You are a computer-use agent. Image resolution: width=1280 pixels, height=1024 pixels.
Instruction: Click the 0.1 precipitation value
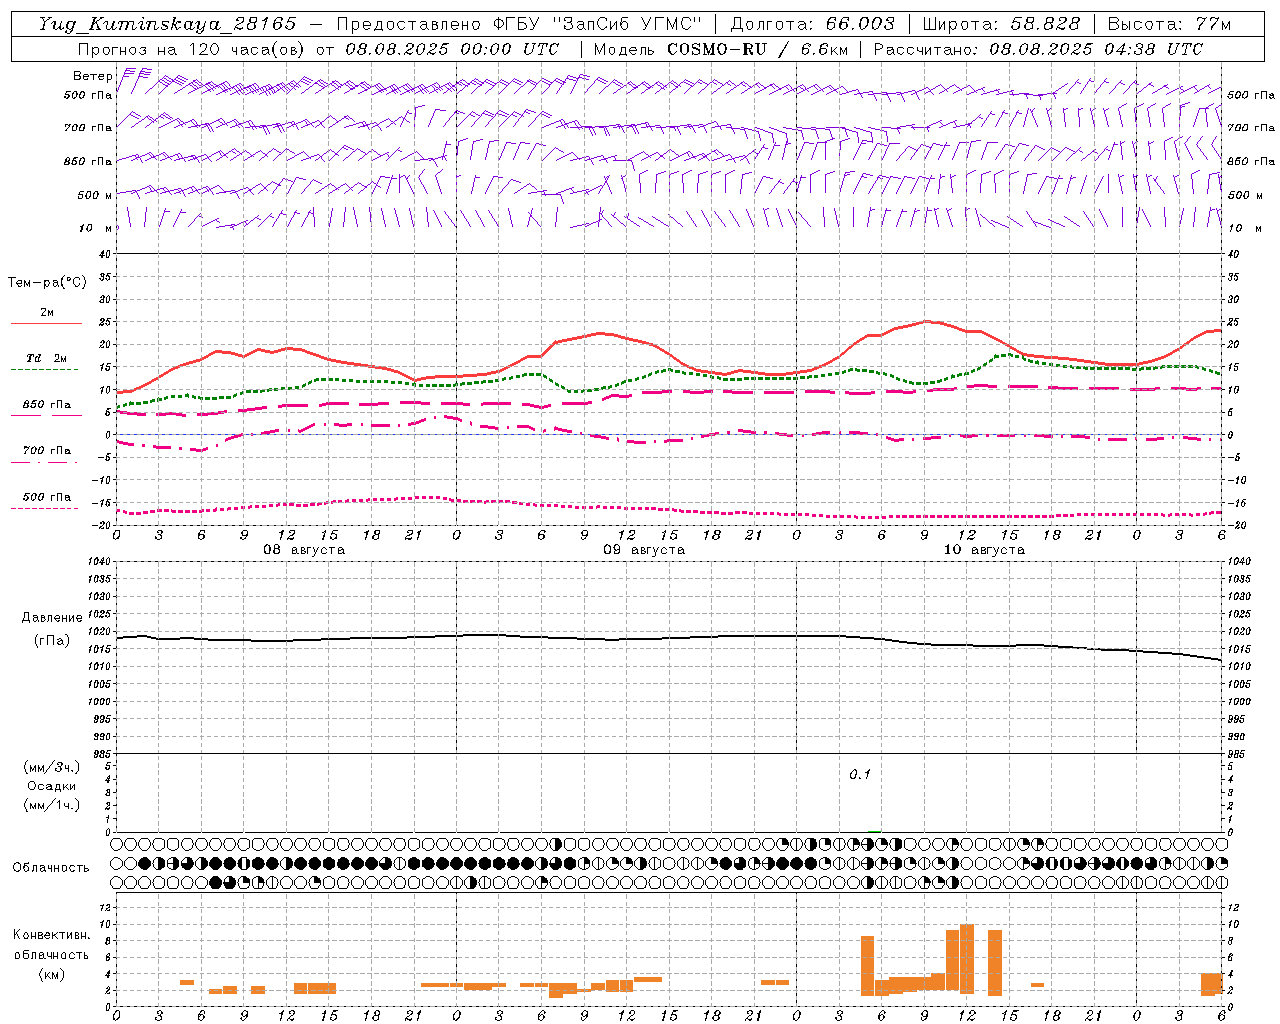click(860, 775)
